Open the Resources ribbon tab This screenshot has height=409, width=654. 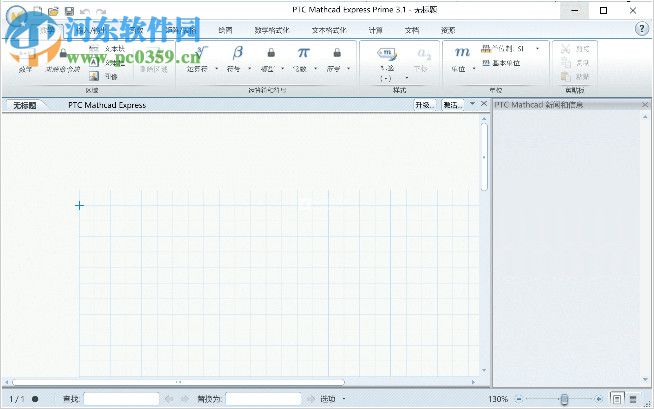(448, 30)
